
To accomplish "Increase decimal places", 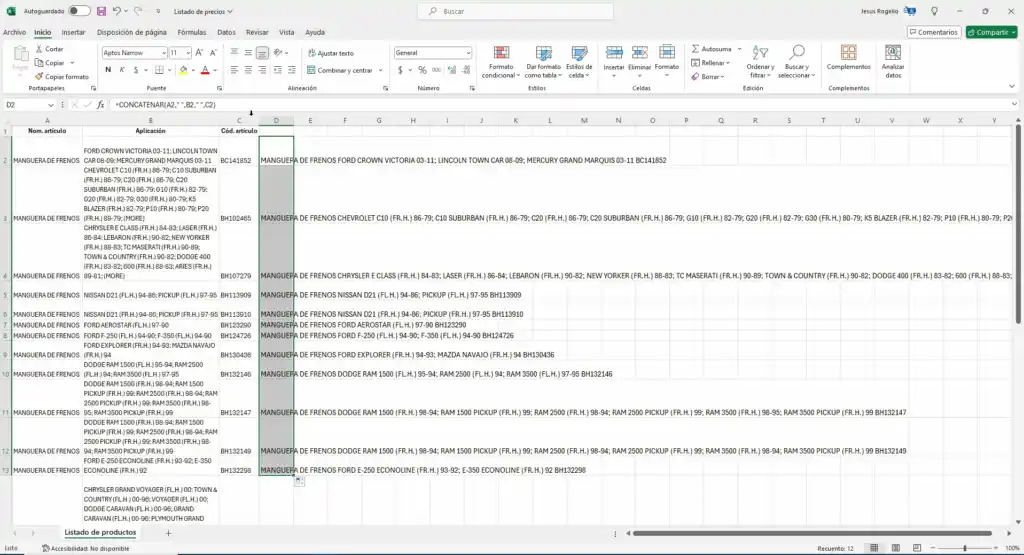I will pyautogui.click(x=452, y=70).
